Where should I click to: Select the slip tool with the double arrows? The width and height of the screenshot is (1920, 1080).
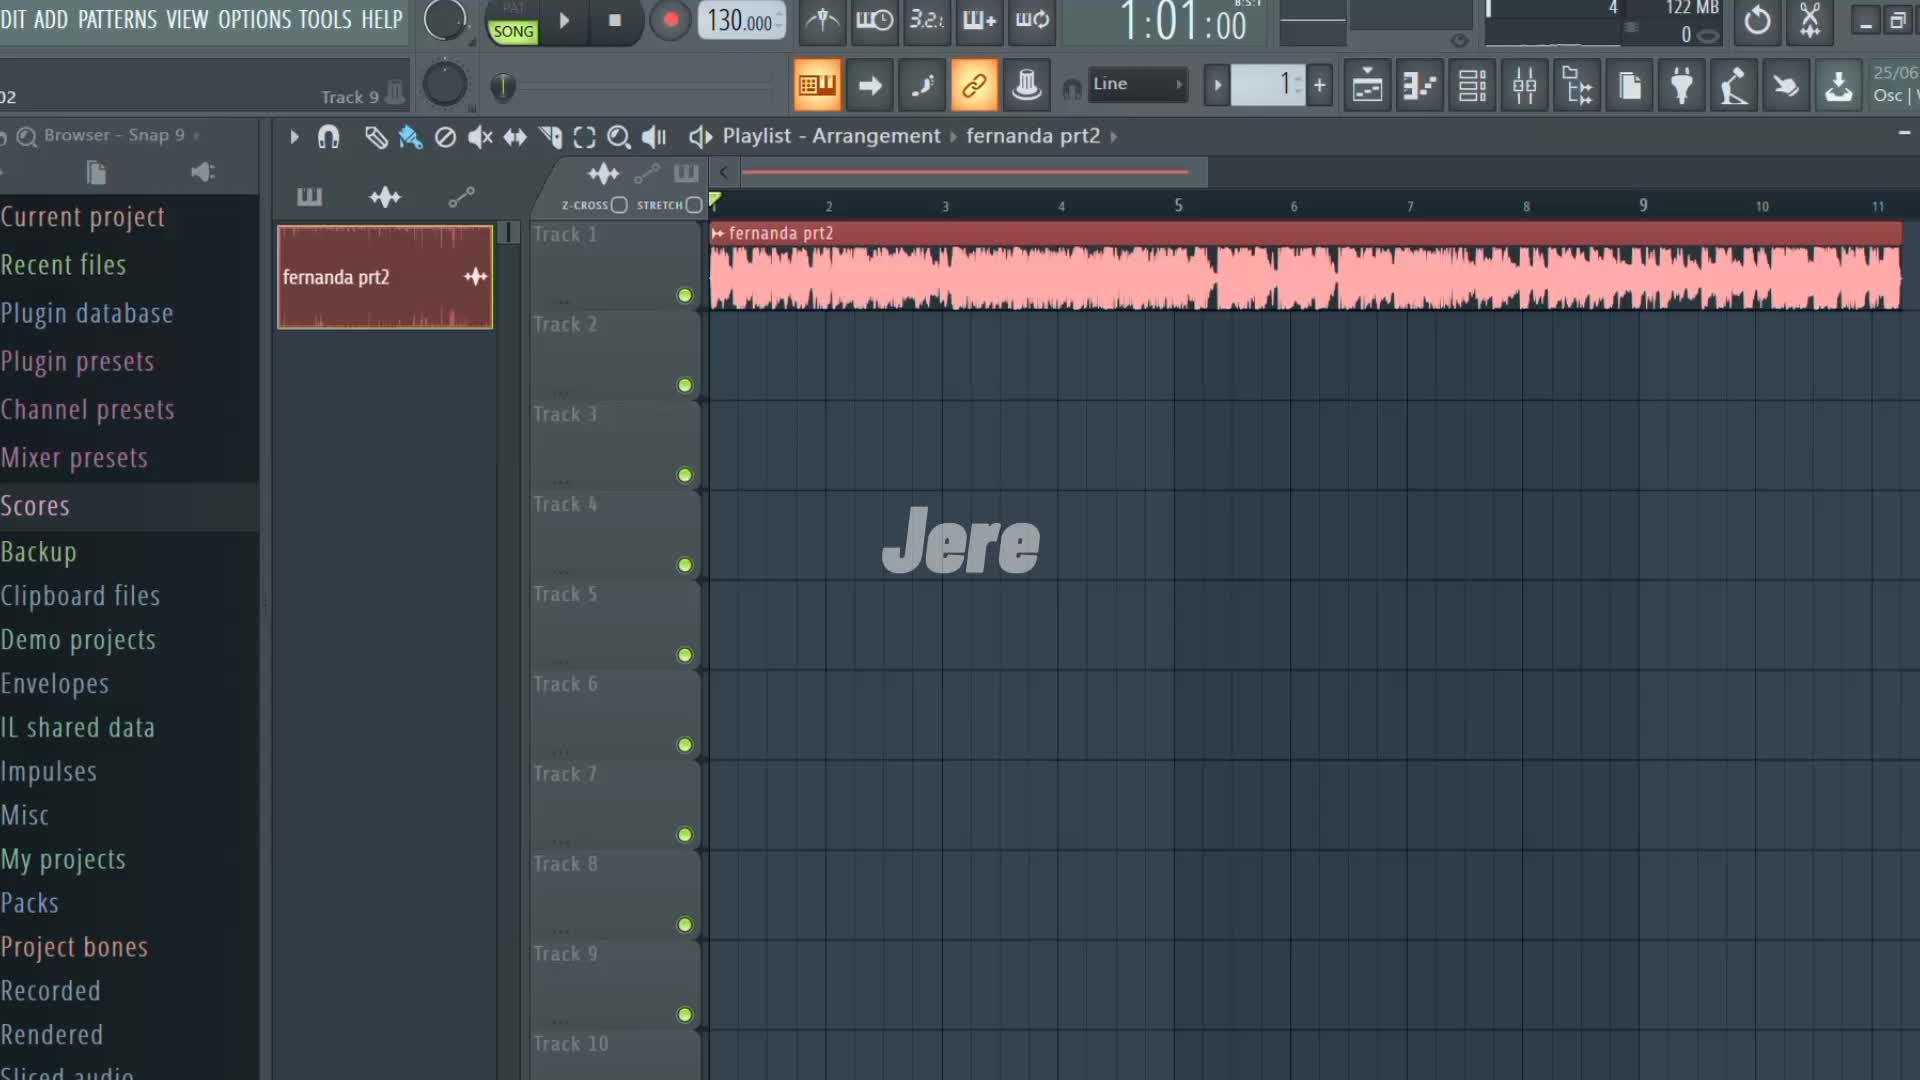click(x=515, y=137)
